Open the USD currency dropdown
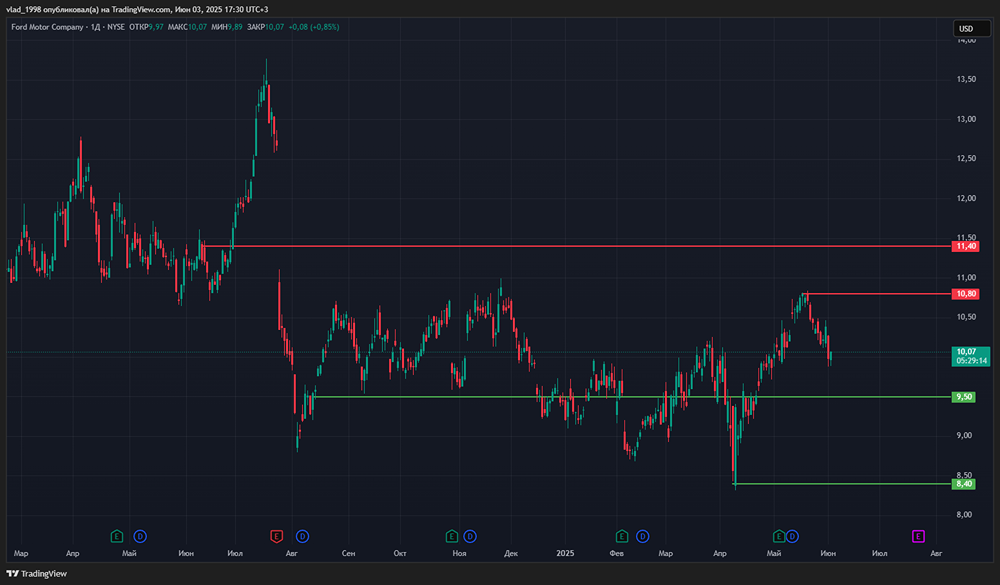Viewport: 1000px width, 585px height. [966, 28]
